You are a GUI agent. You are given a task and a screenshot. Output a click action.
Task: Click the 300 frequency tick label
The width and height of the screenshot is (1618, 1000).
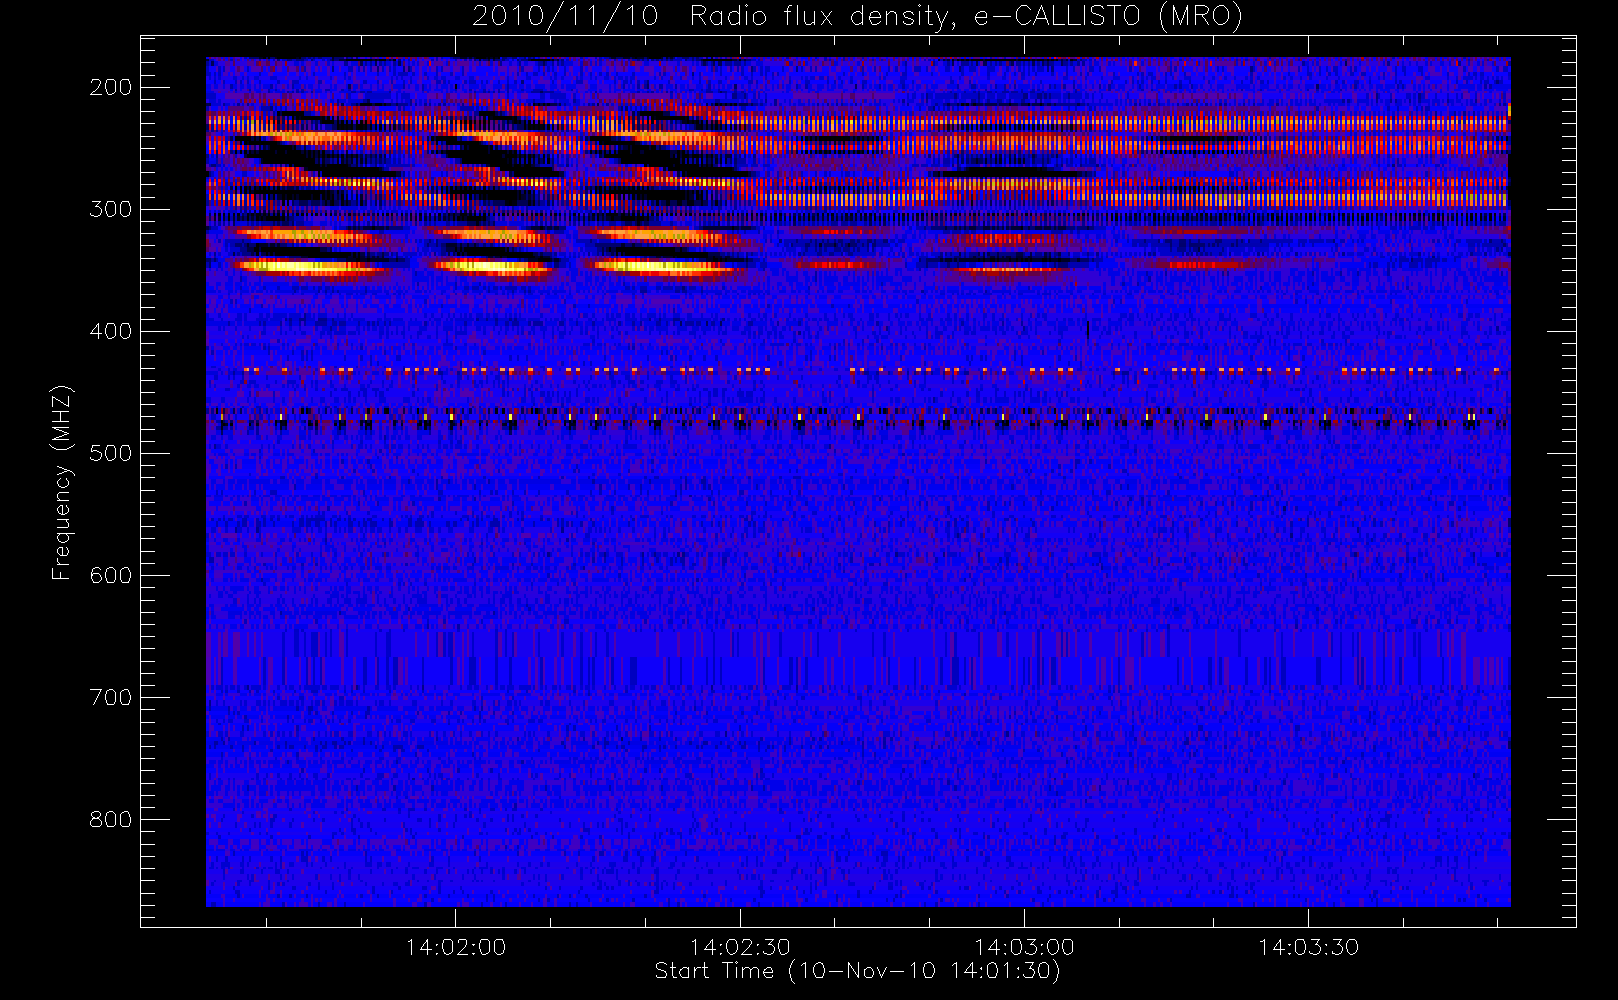pos(110,209)
